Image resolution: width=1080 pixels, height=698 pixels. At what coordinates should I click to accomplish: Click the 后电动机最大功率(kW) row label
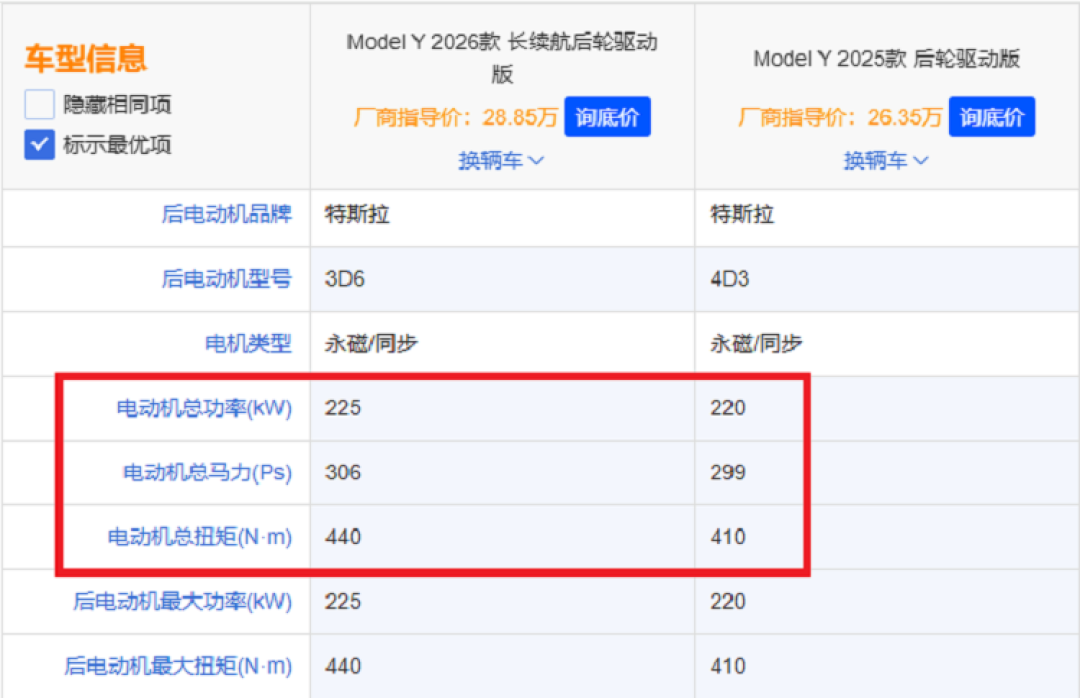[183, 602]
